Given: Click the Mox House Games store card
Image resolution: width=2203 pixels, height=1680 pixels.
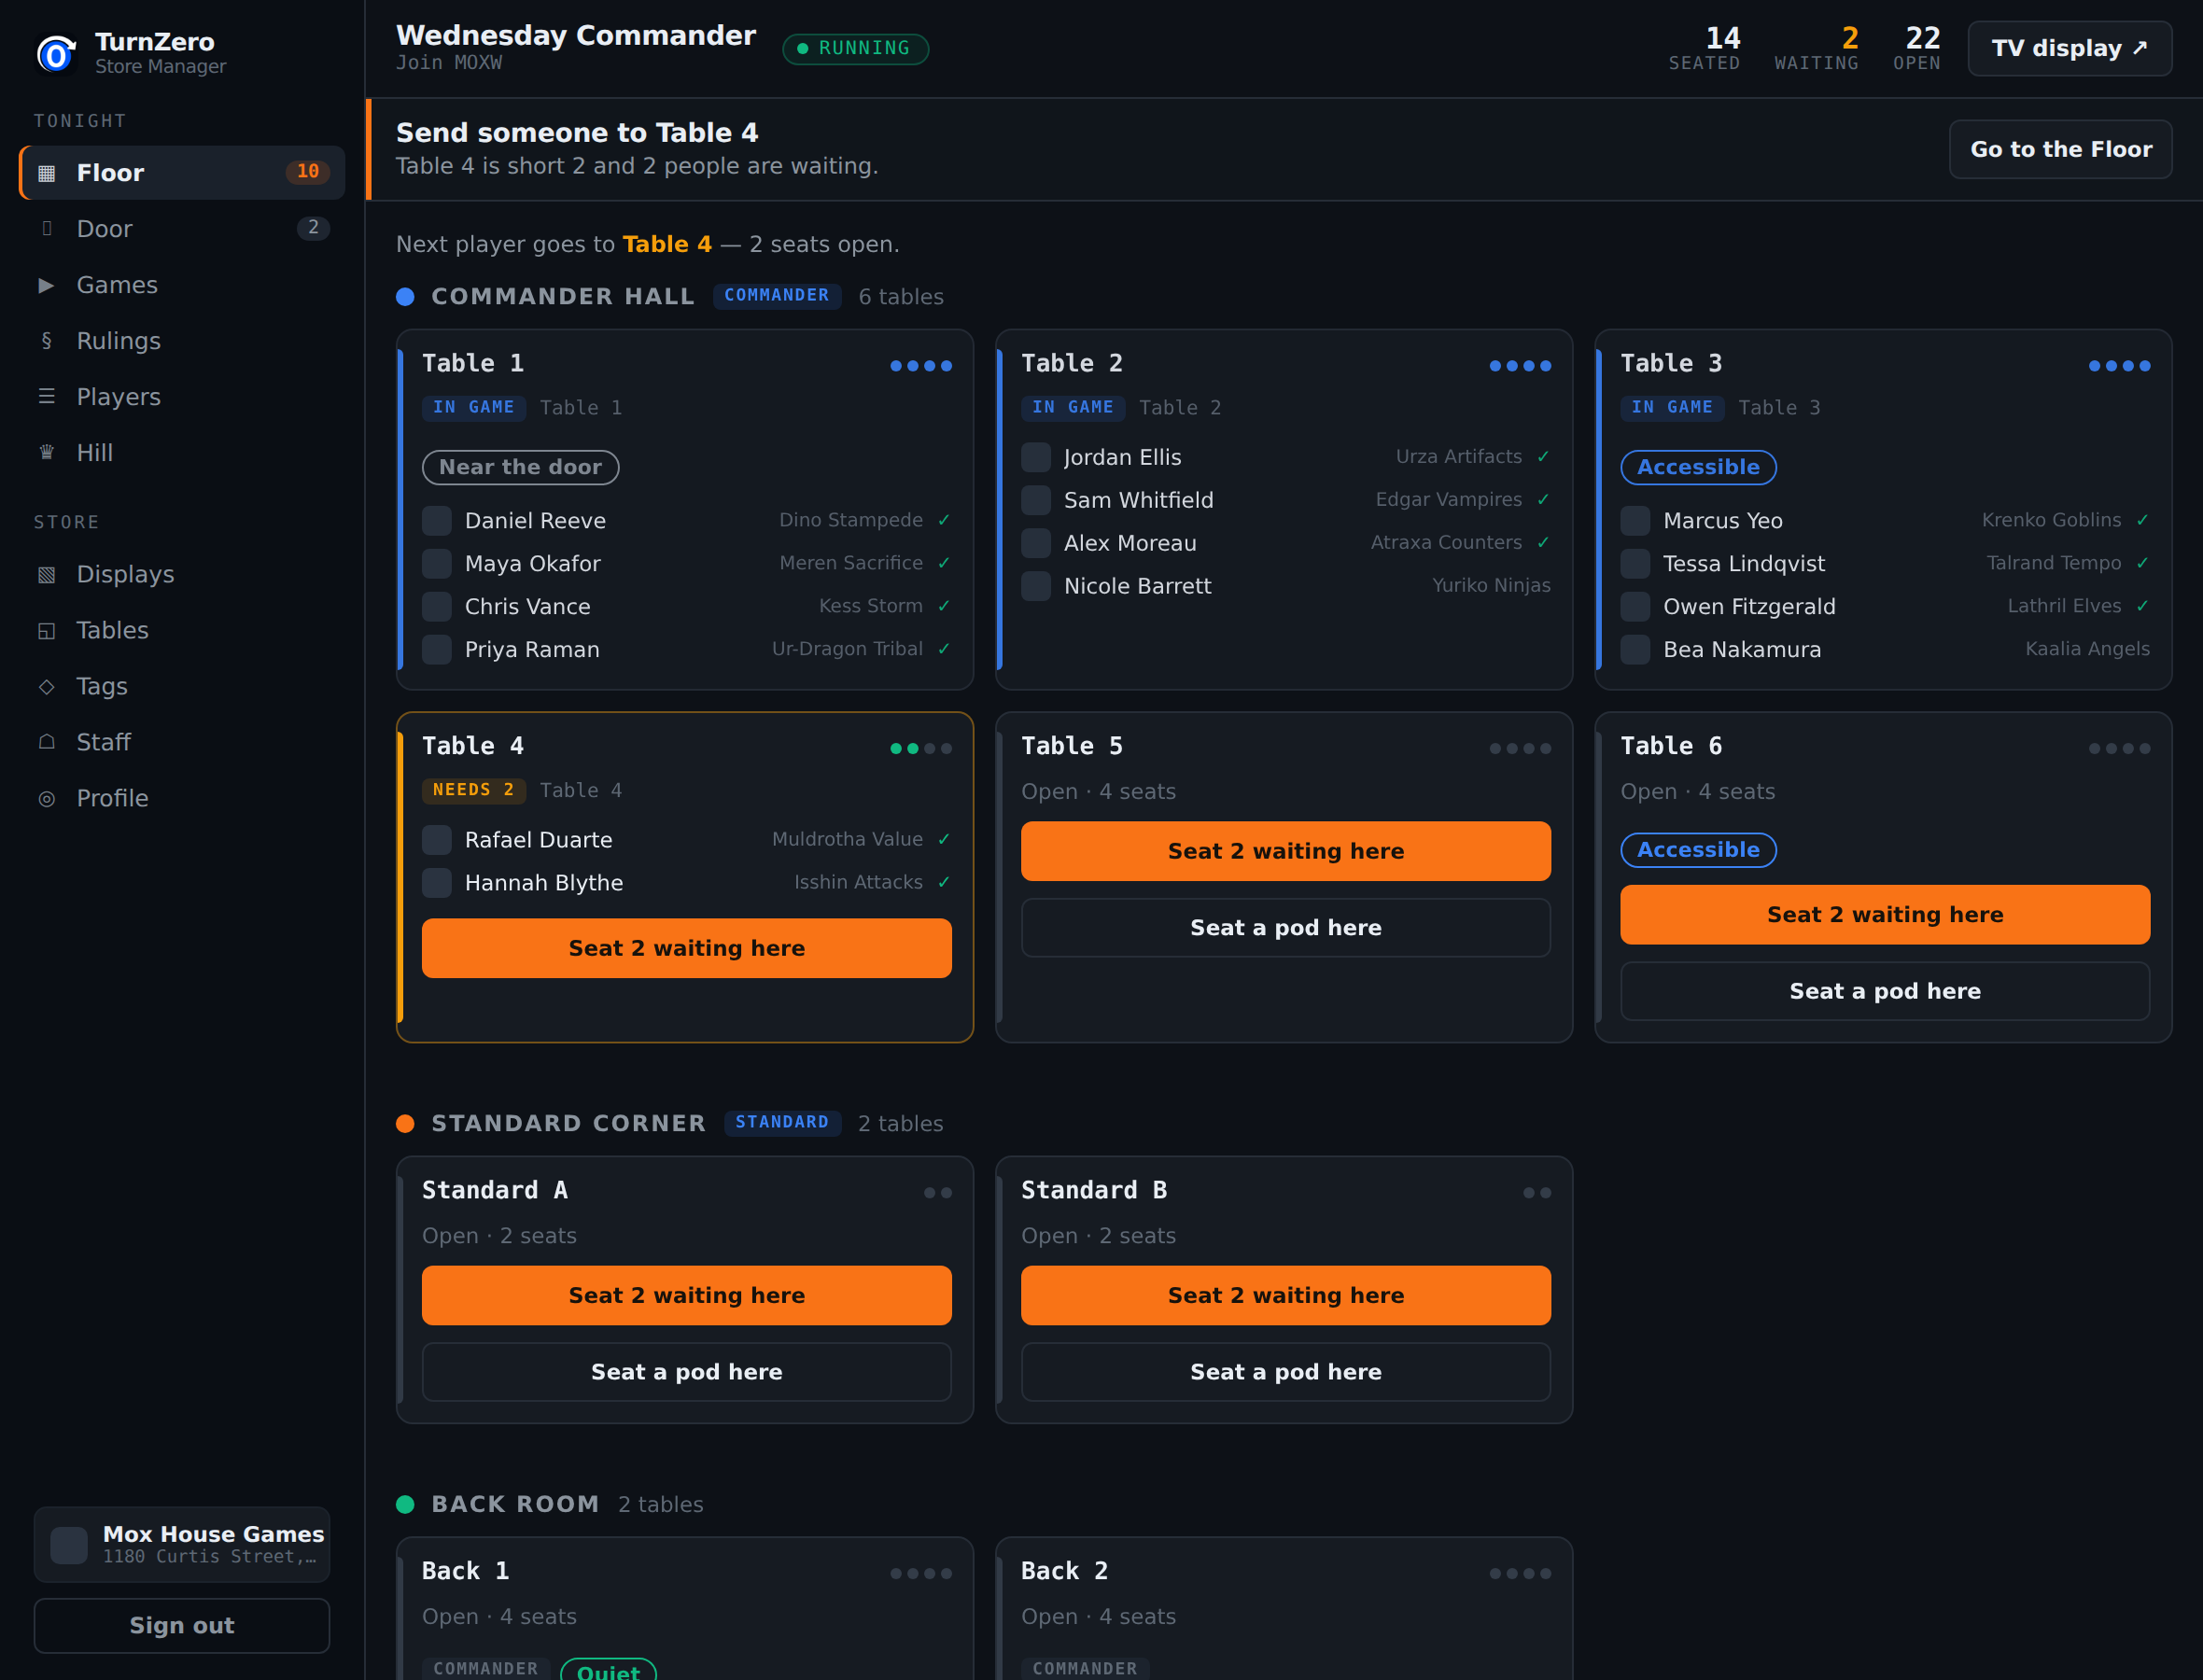Looking at the screenshot, I should (x=182, y=1545).
